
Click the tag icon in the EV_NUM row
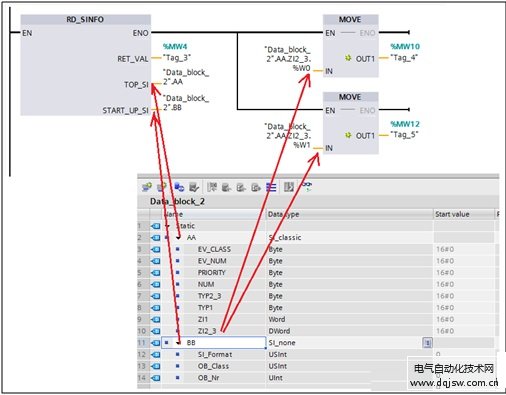click(x=155, y=261)
